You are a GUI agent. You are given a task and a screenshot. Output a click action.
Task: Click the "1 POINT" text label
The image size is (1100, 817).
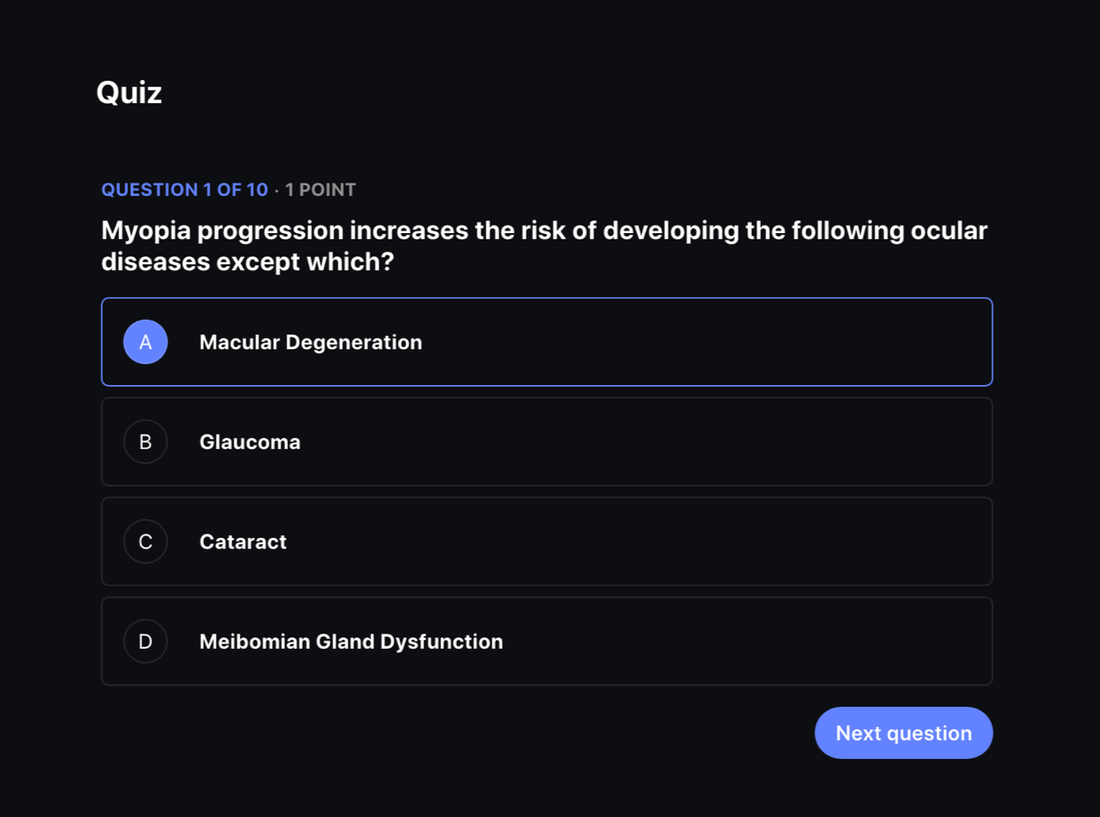click(x=320, y=189)
